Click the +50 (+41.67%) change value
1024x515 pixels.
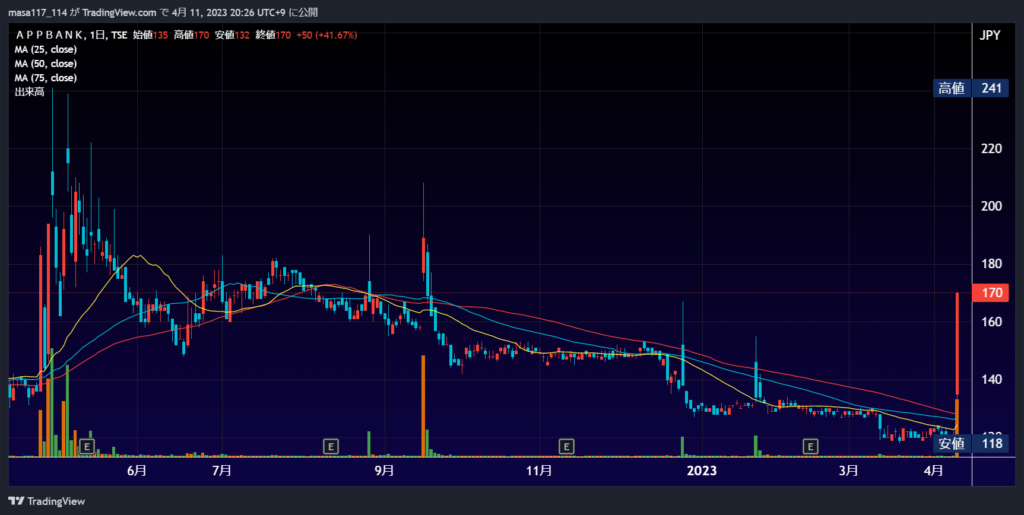click(x=327, y=35)
